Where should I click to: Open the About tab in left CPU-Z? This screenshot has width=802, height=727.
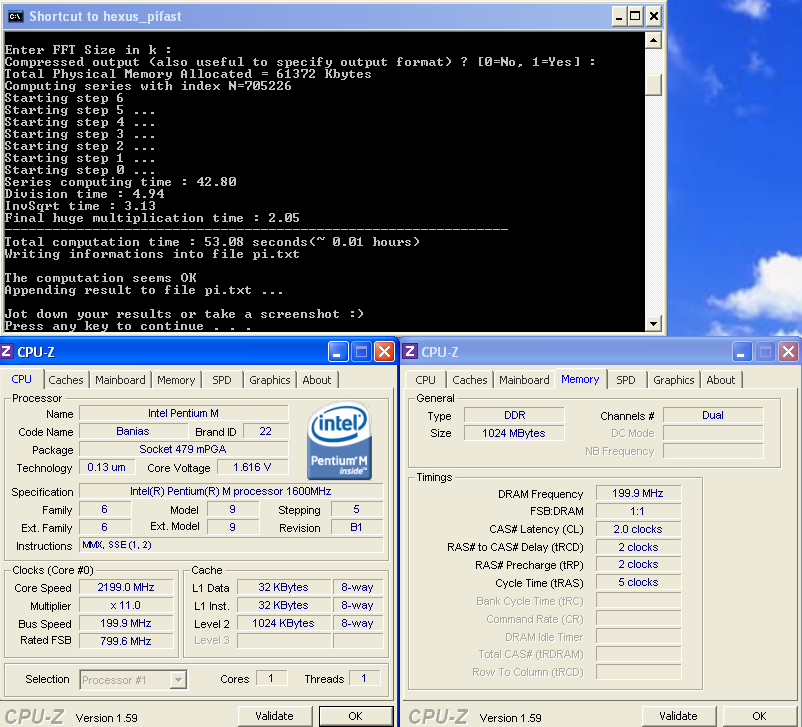317,380
